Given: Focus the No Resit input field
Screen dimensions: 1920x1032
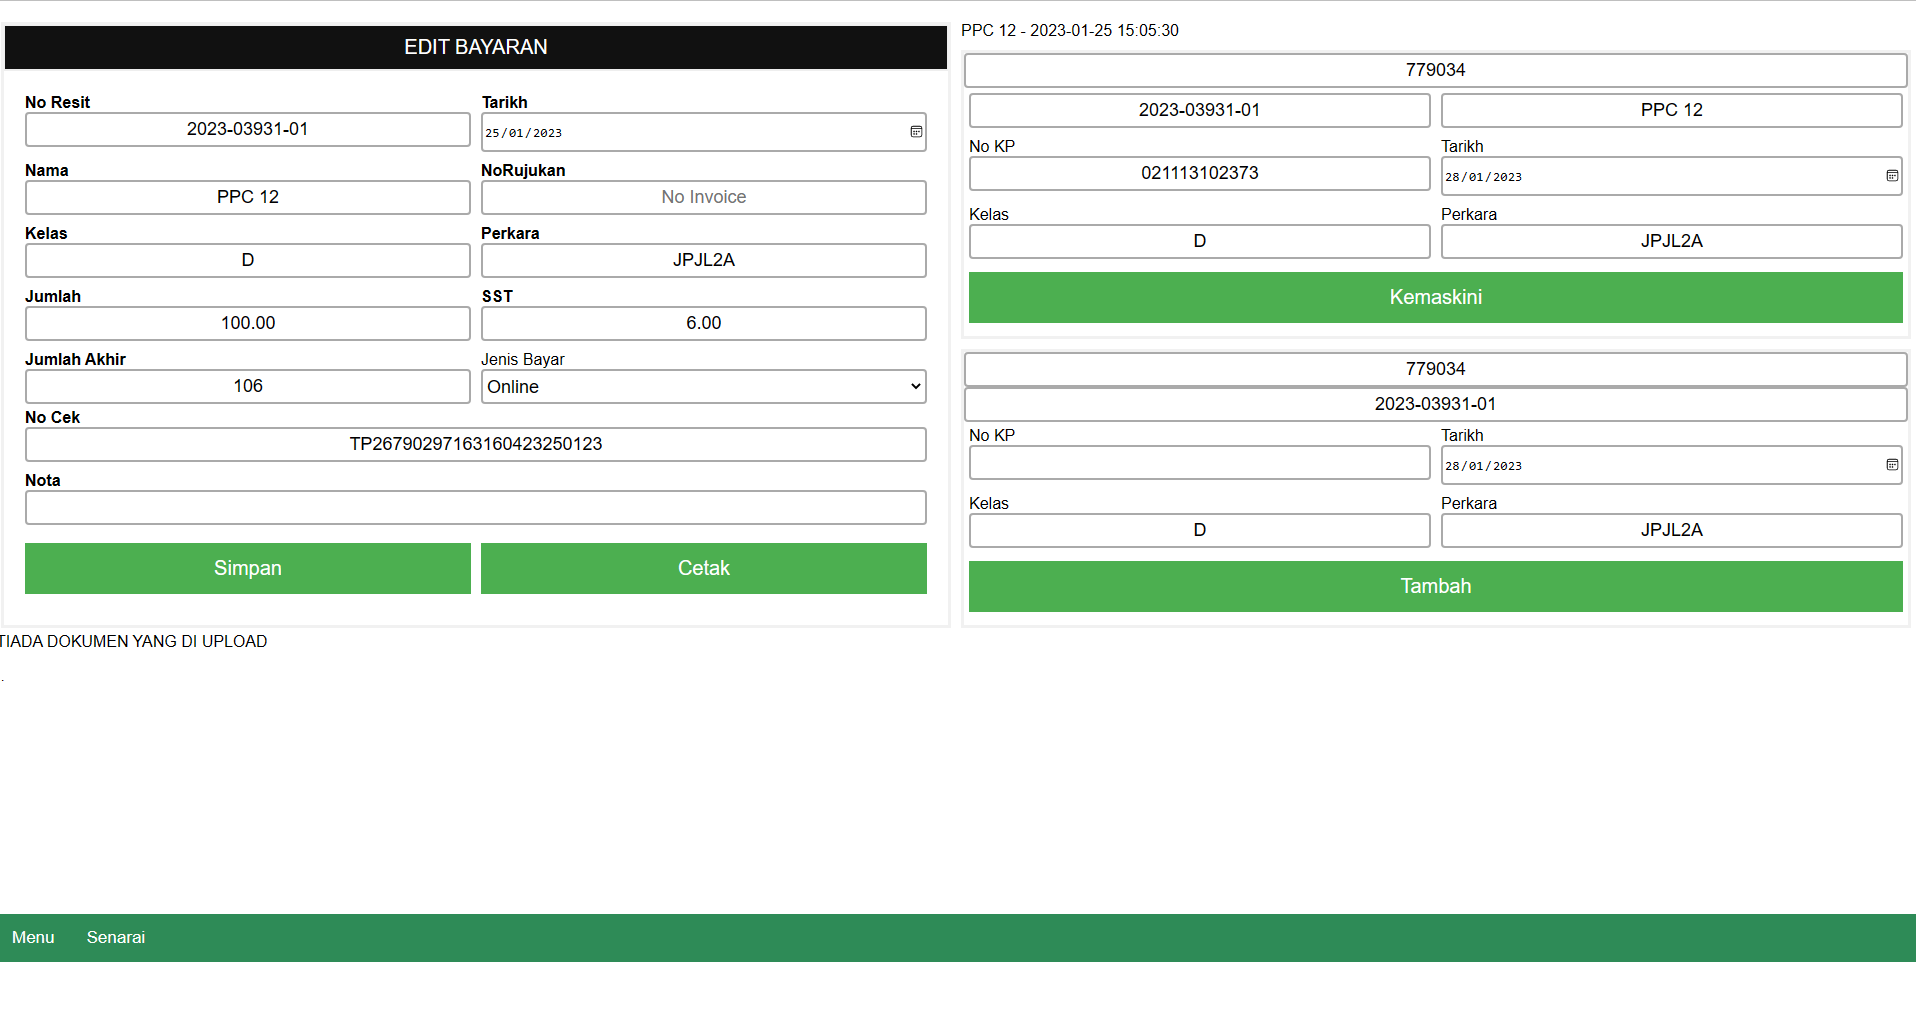Looking at the screenshot, I should click(x=247, y=130).
